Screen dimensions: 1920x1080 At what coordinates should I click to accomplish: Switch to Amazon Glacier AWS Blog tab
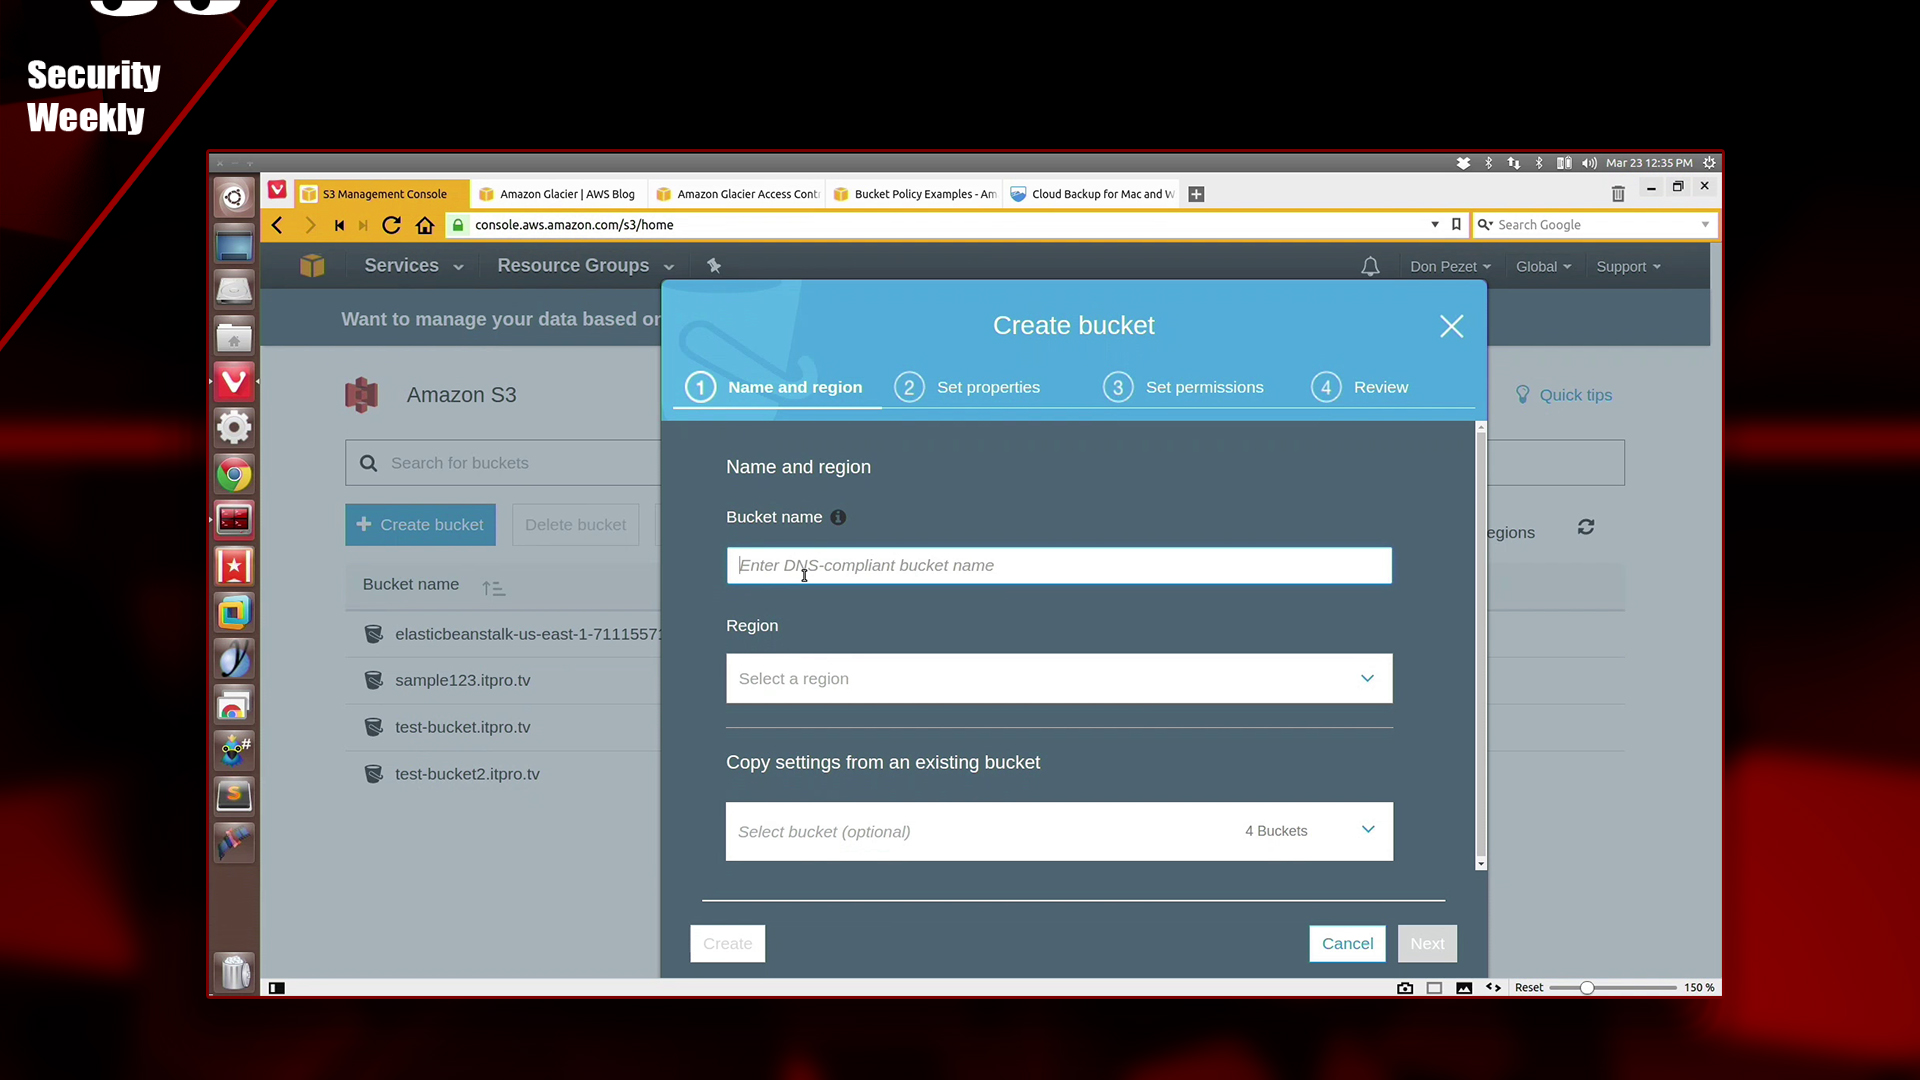tap(558, 194)
